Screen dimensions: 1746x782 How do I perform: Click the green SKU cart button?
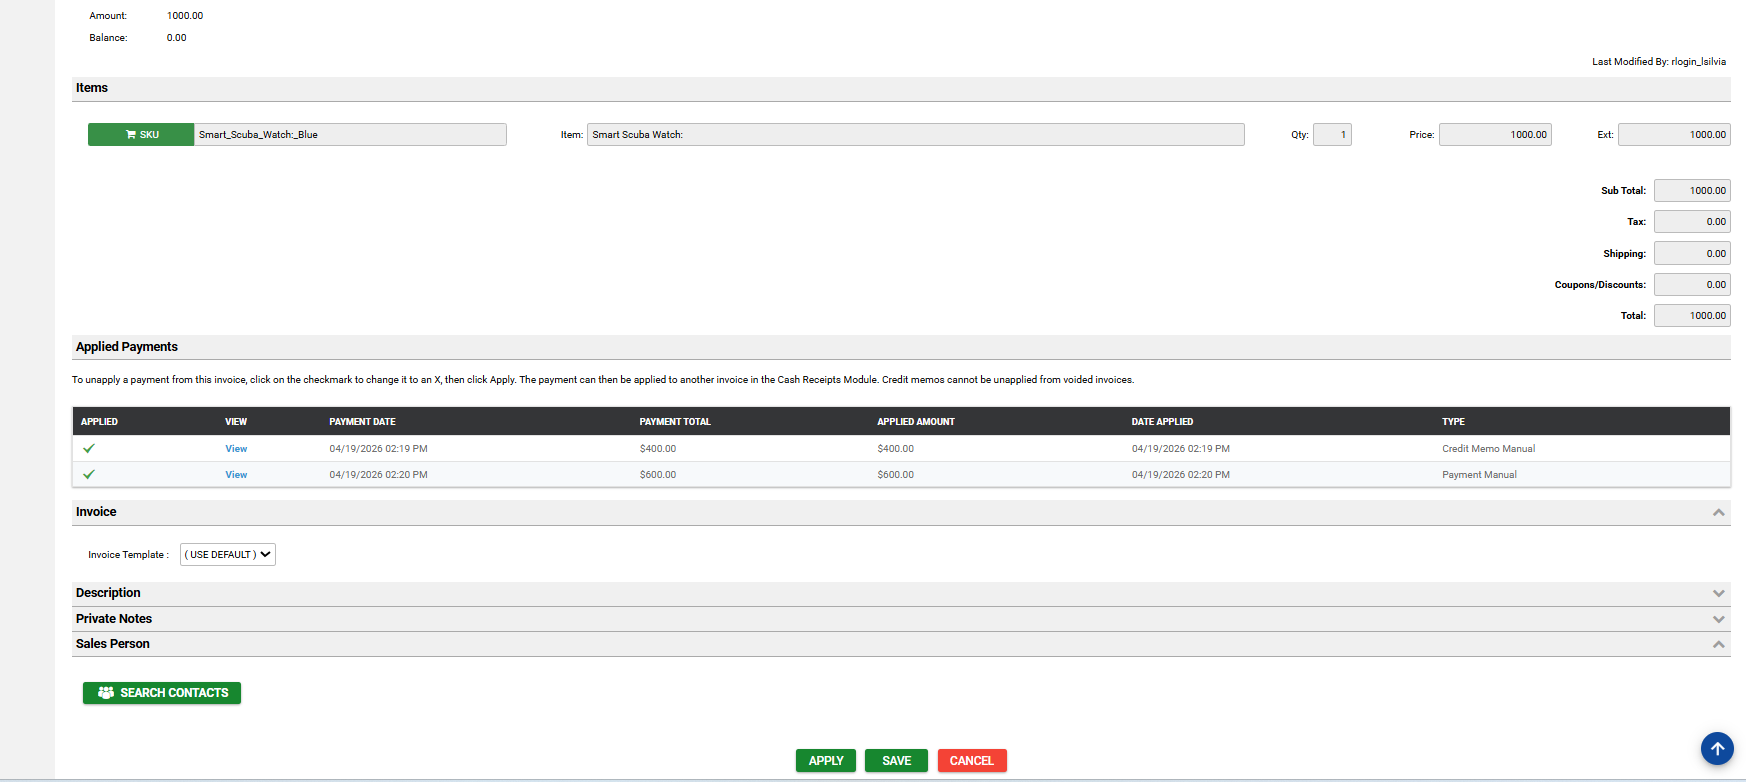141,135
